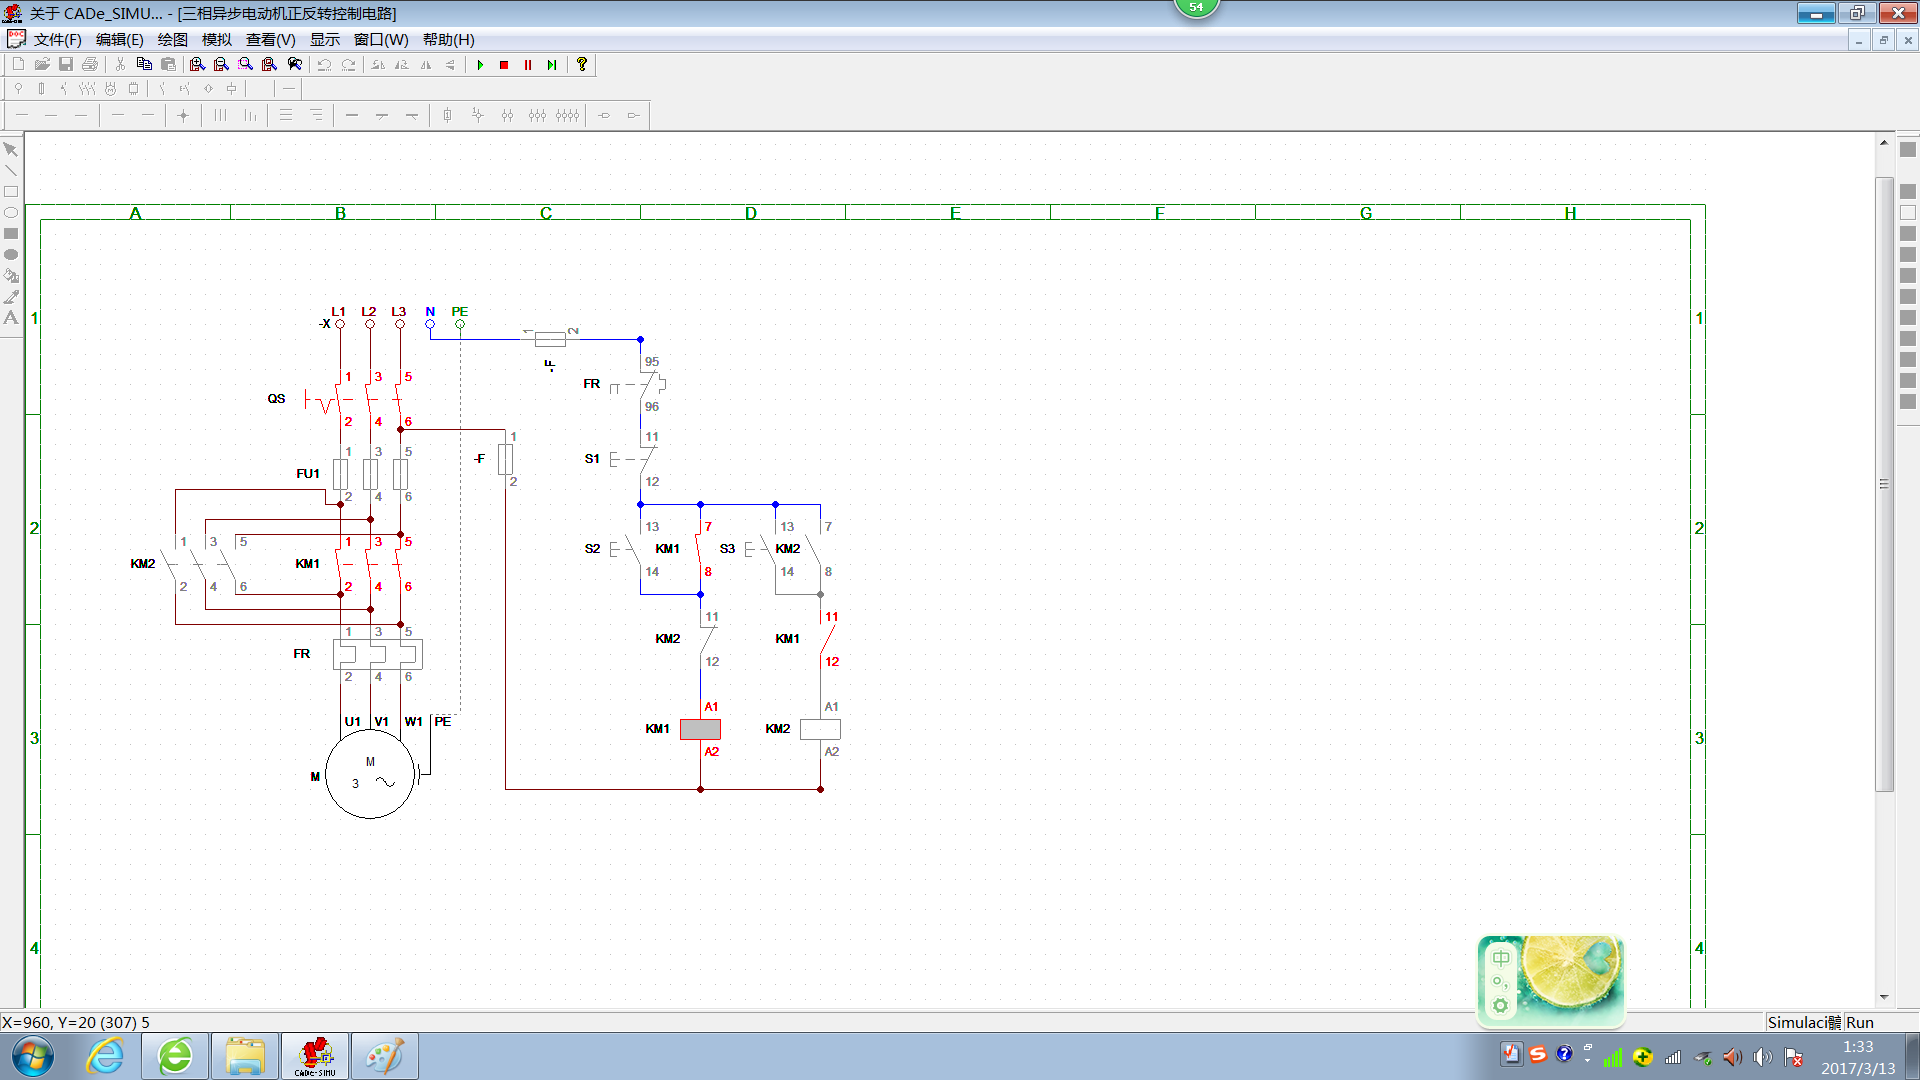Open the 帮助(H) menu
This screenshot has width=1920, height=1080.
(x=449, y=39)
